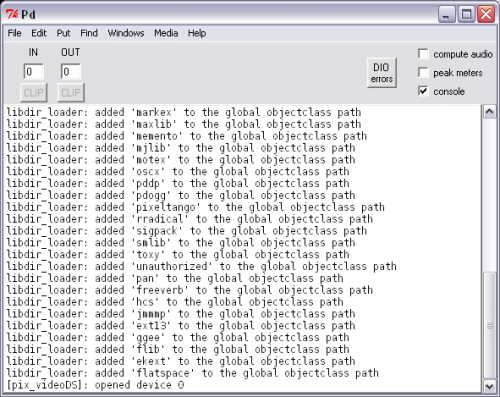
Task: Click the CLIP button under OUT
Action: 71,93
